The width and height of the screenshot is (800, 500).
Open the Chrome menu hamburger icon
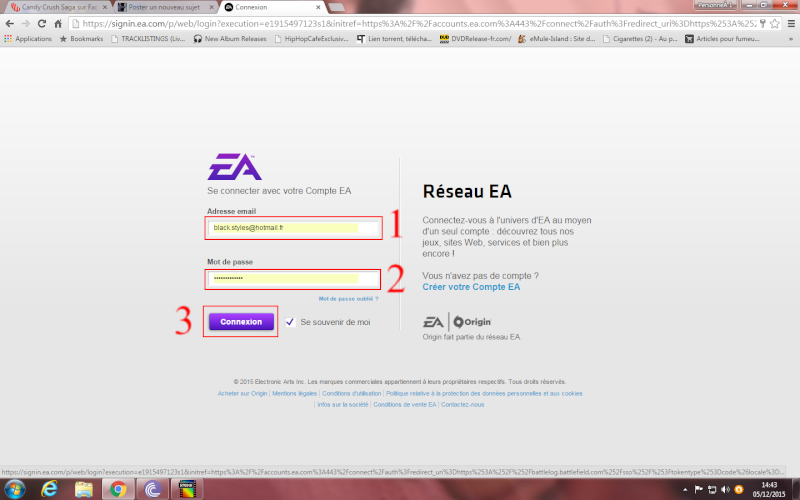(x=791, y=23)
